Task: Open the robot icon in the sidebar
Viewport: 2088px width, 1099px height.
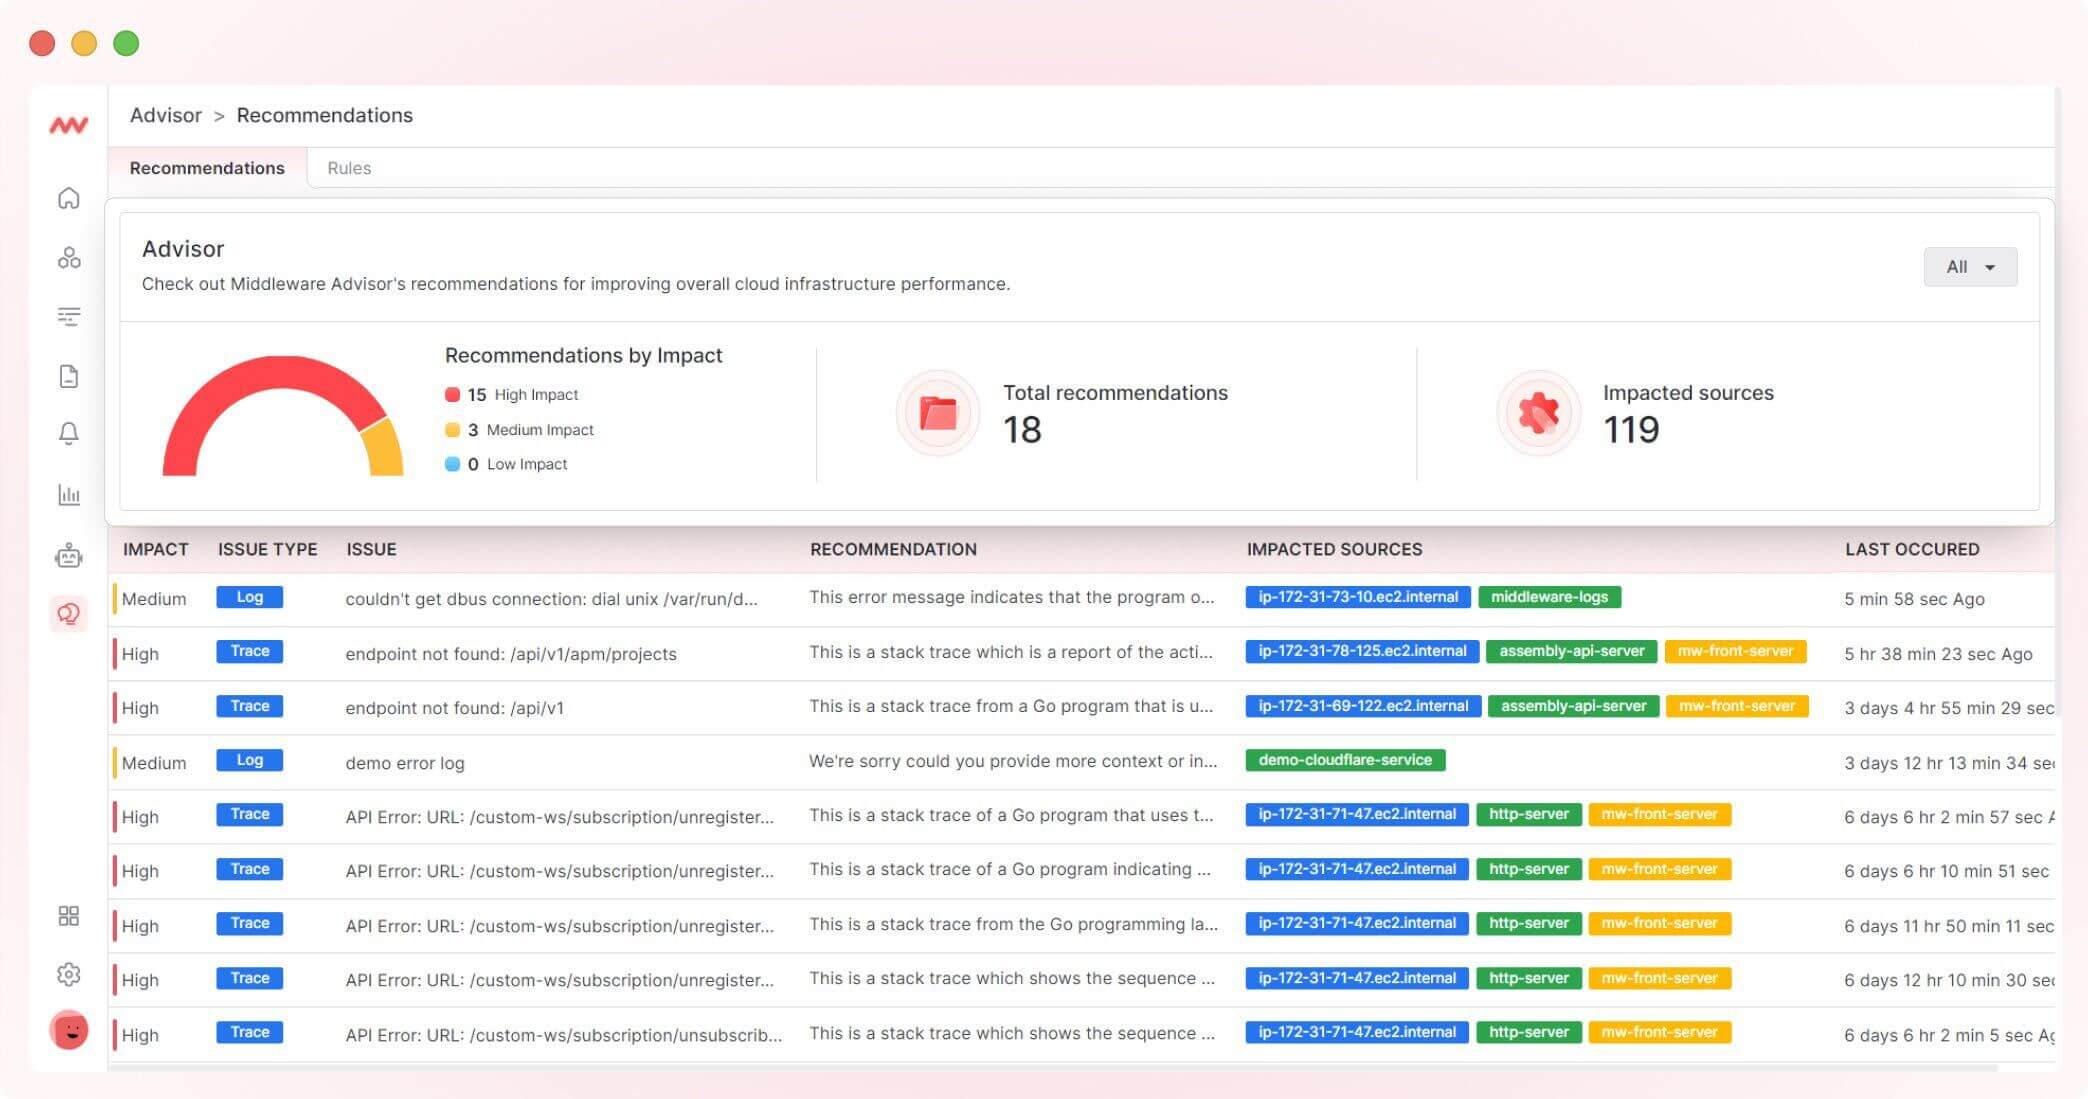Action: point(68,555)
